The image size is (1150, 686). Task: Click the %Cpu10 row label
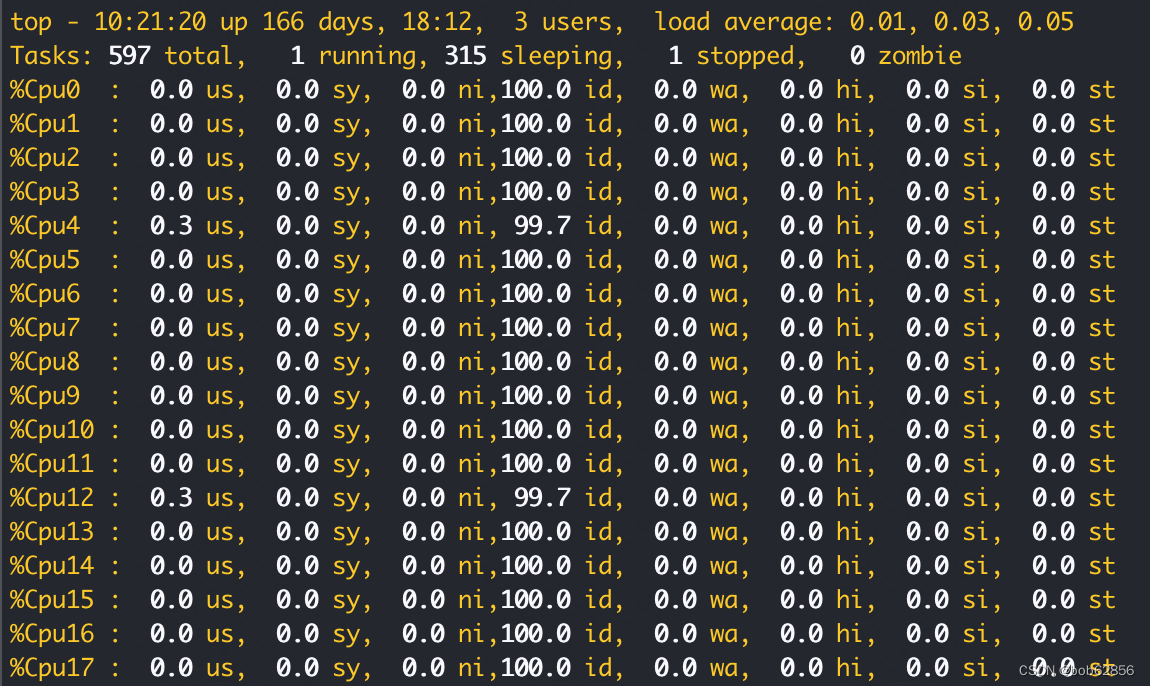(x=52, y=430)
